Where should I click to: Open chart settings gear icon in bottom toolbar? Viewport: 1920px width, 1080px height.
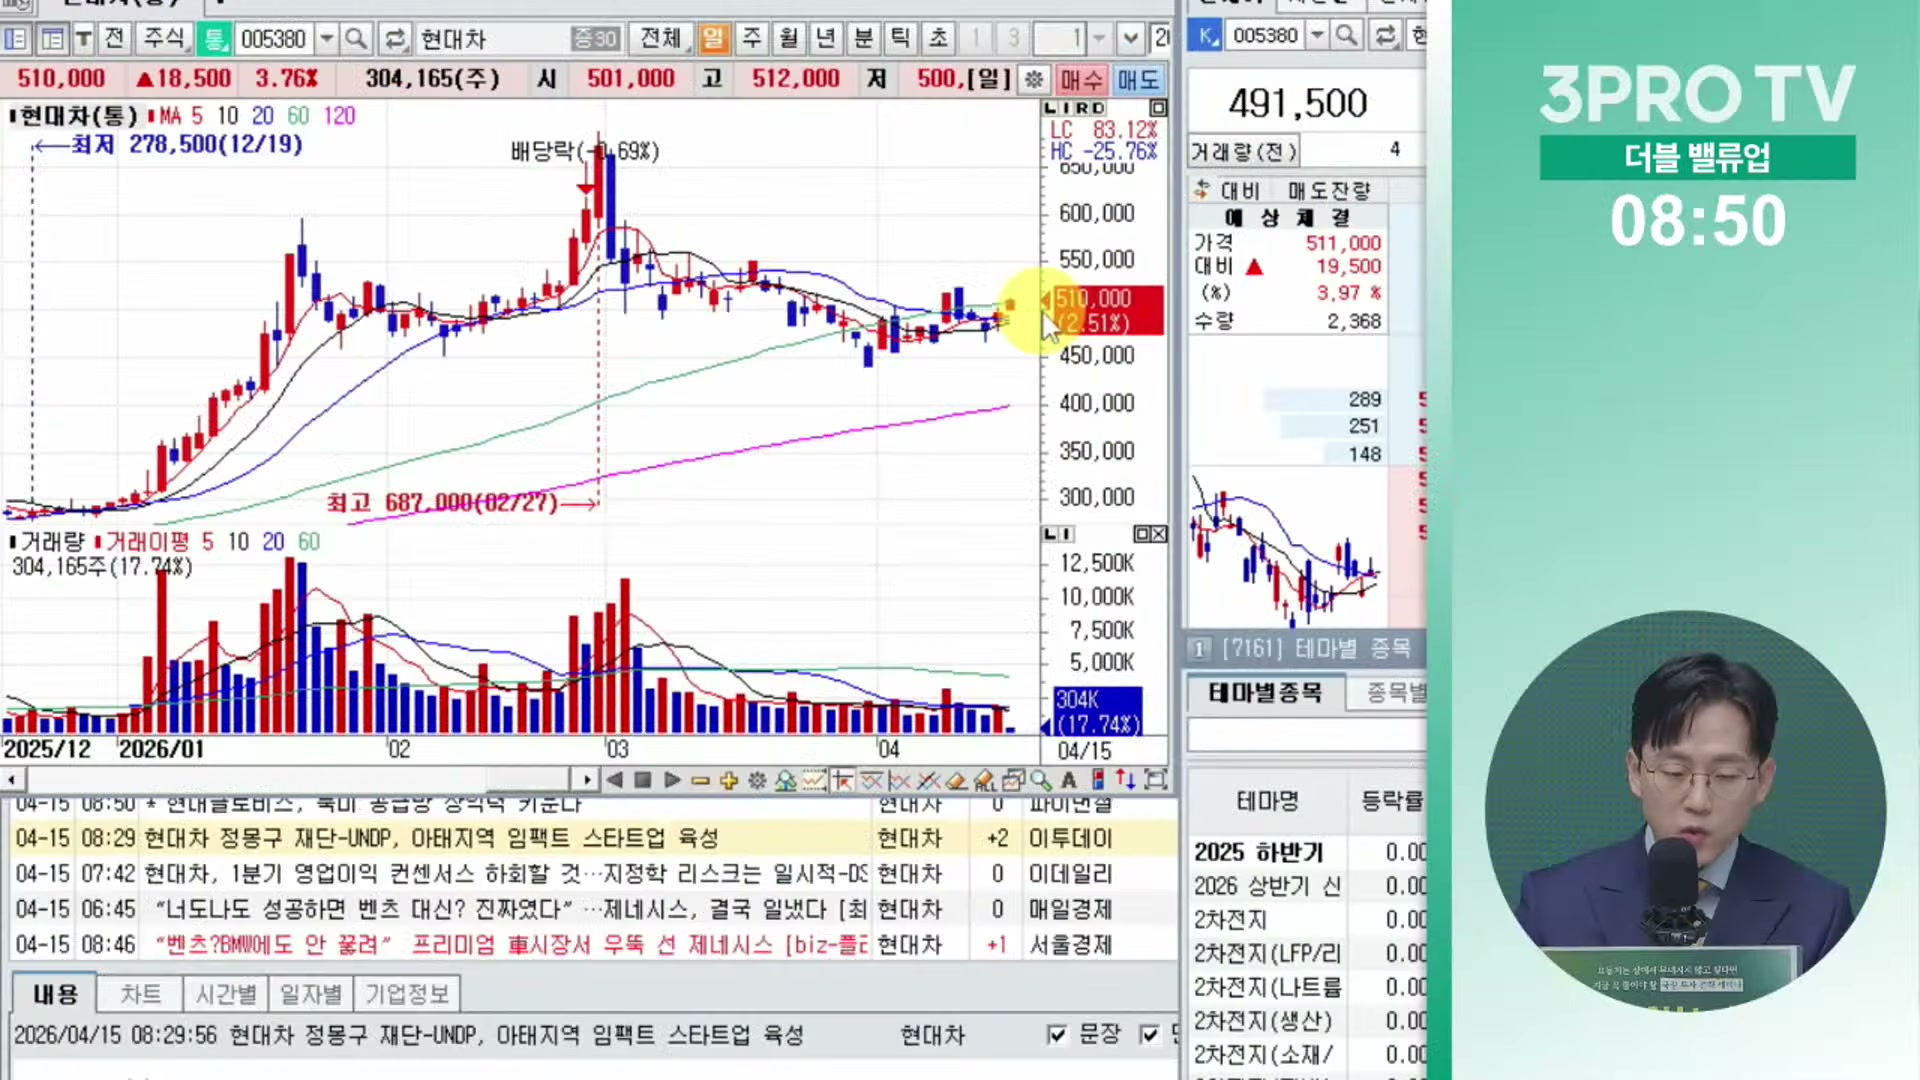click(757, 780)
